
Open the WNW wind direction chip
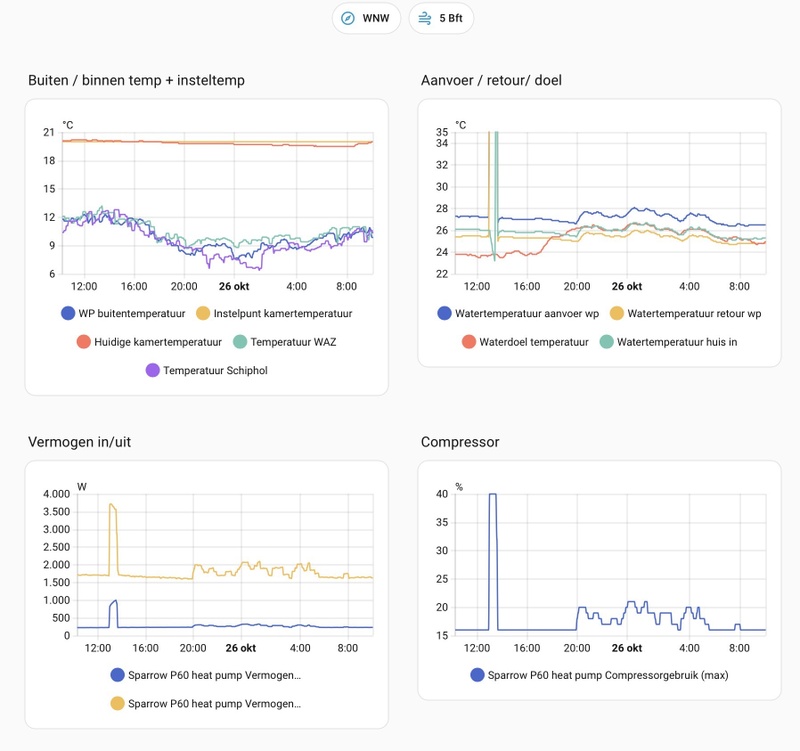(366, 19)
